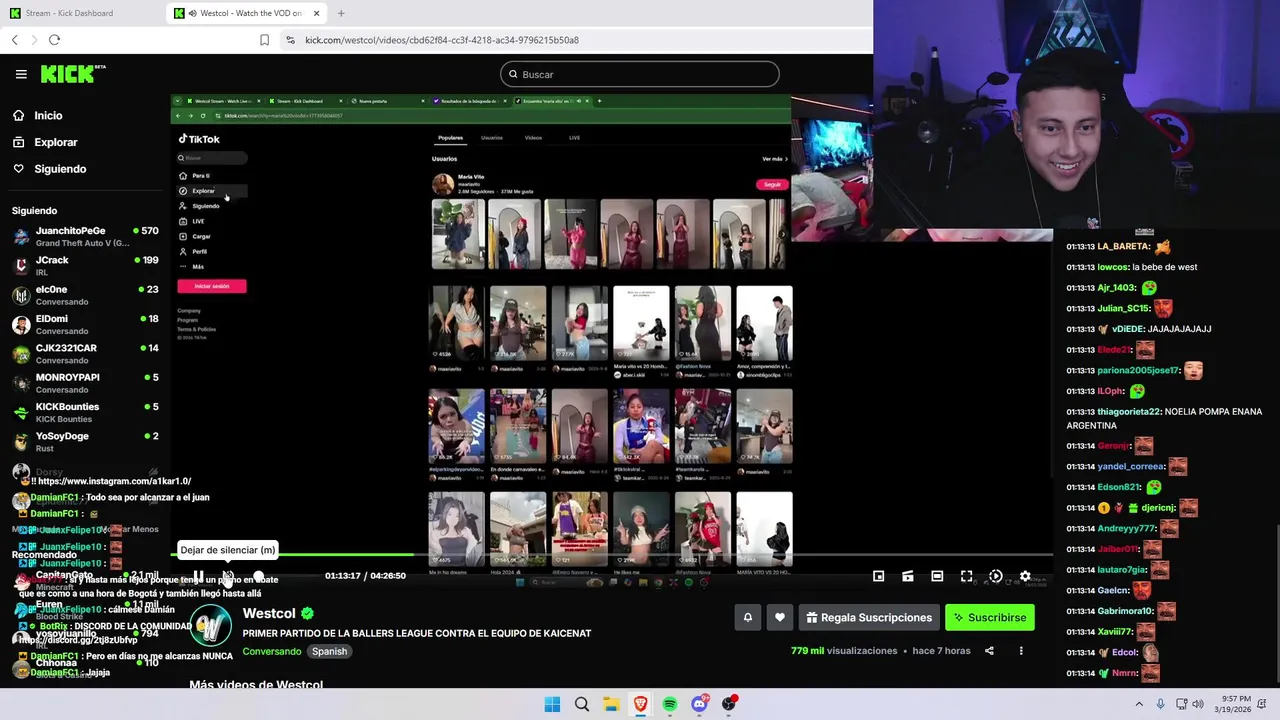Pause the VOD with the pause icon

[198, 576]
